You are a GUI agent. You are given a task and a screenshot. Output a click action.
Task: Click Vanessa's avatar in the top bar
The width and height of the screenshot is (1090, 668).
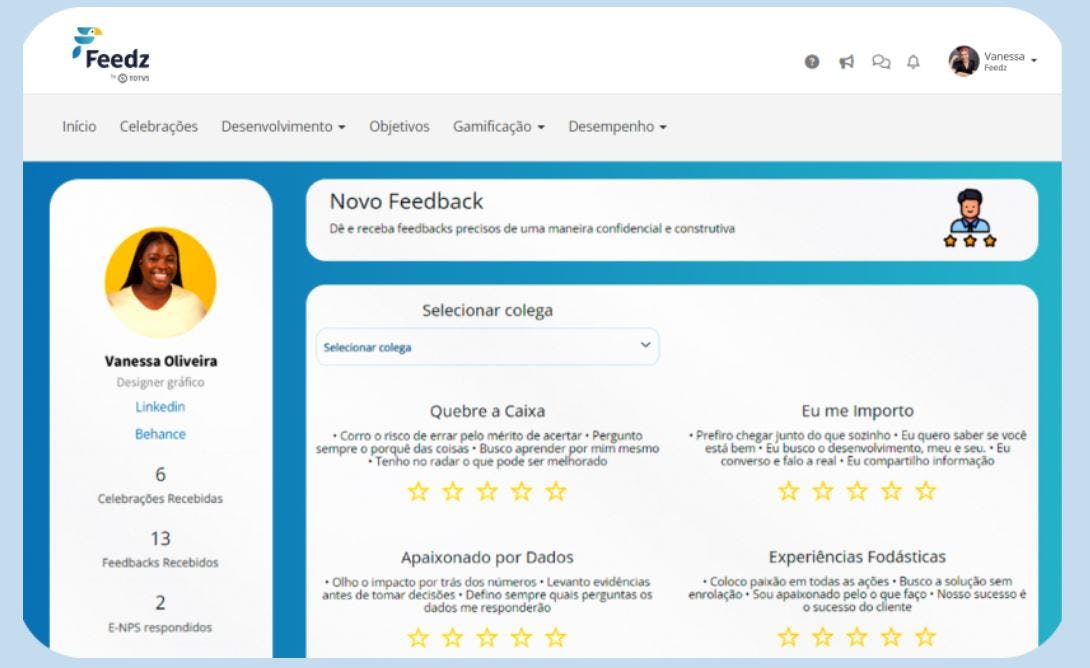pos(958,60)
